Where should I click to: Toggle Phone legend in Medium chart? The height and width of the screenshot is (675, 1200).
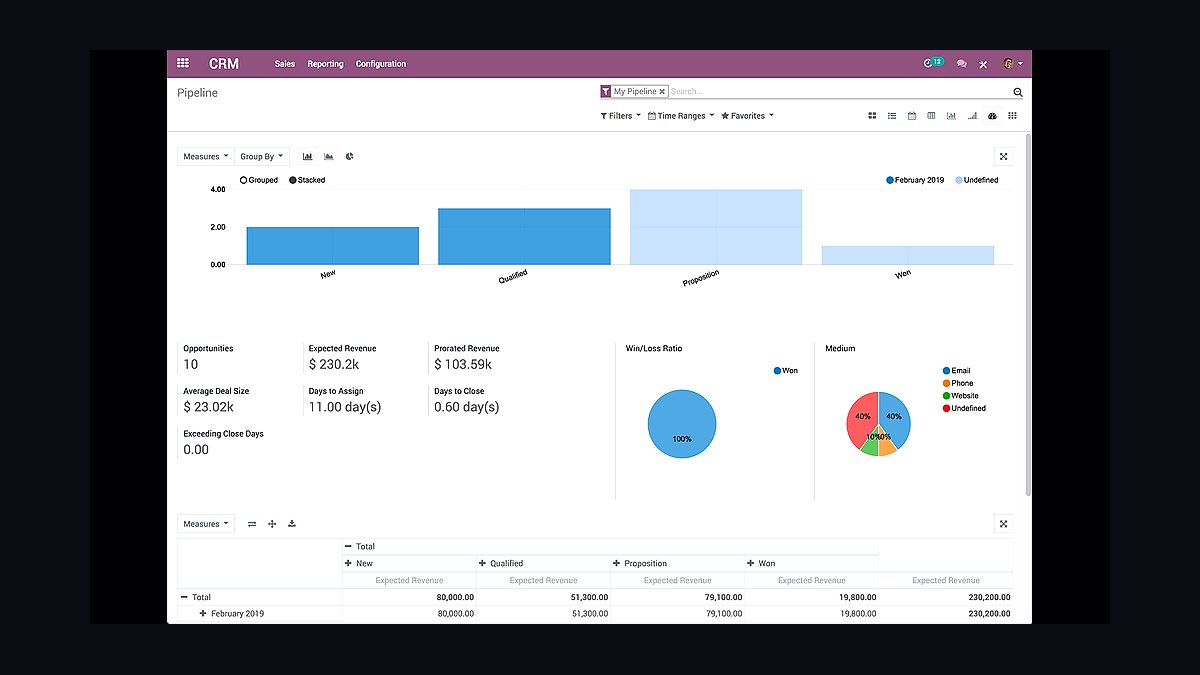958,383
